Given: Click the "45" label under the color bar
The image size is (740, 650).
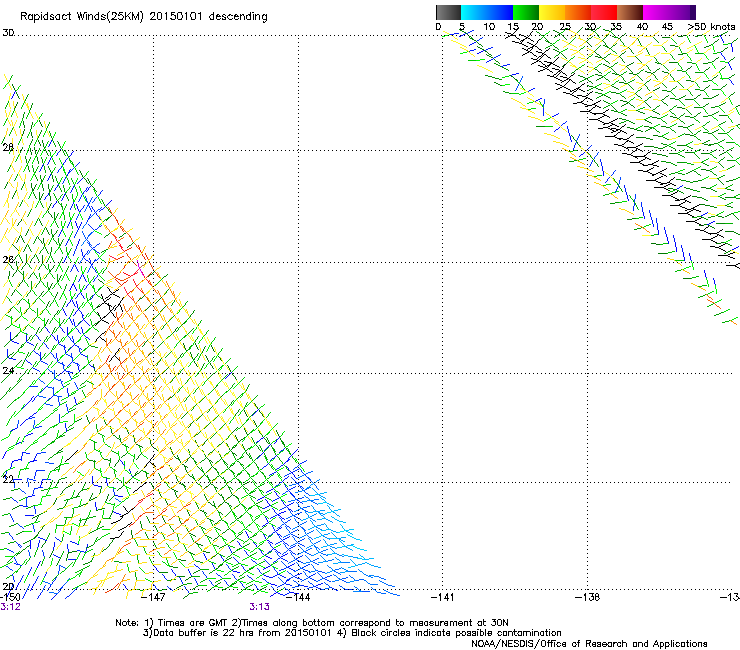Looking at the screenshot, I should tap(667, 27).
